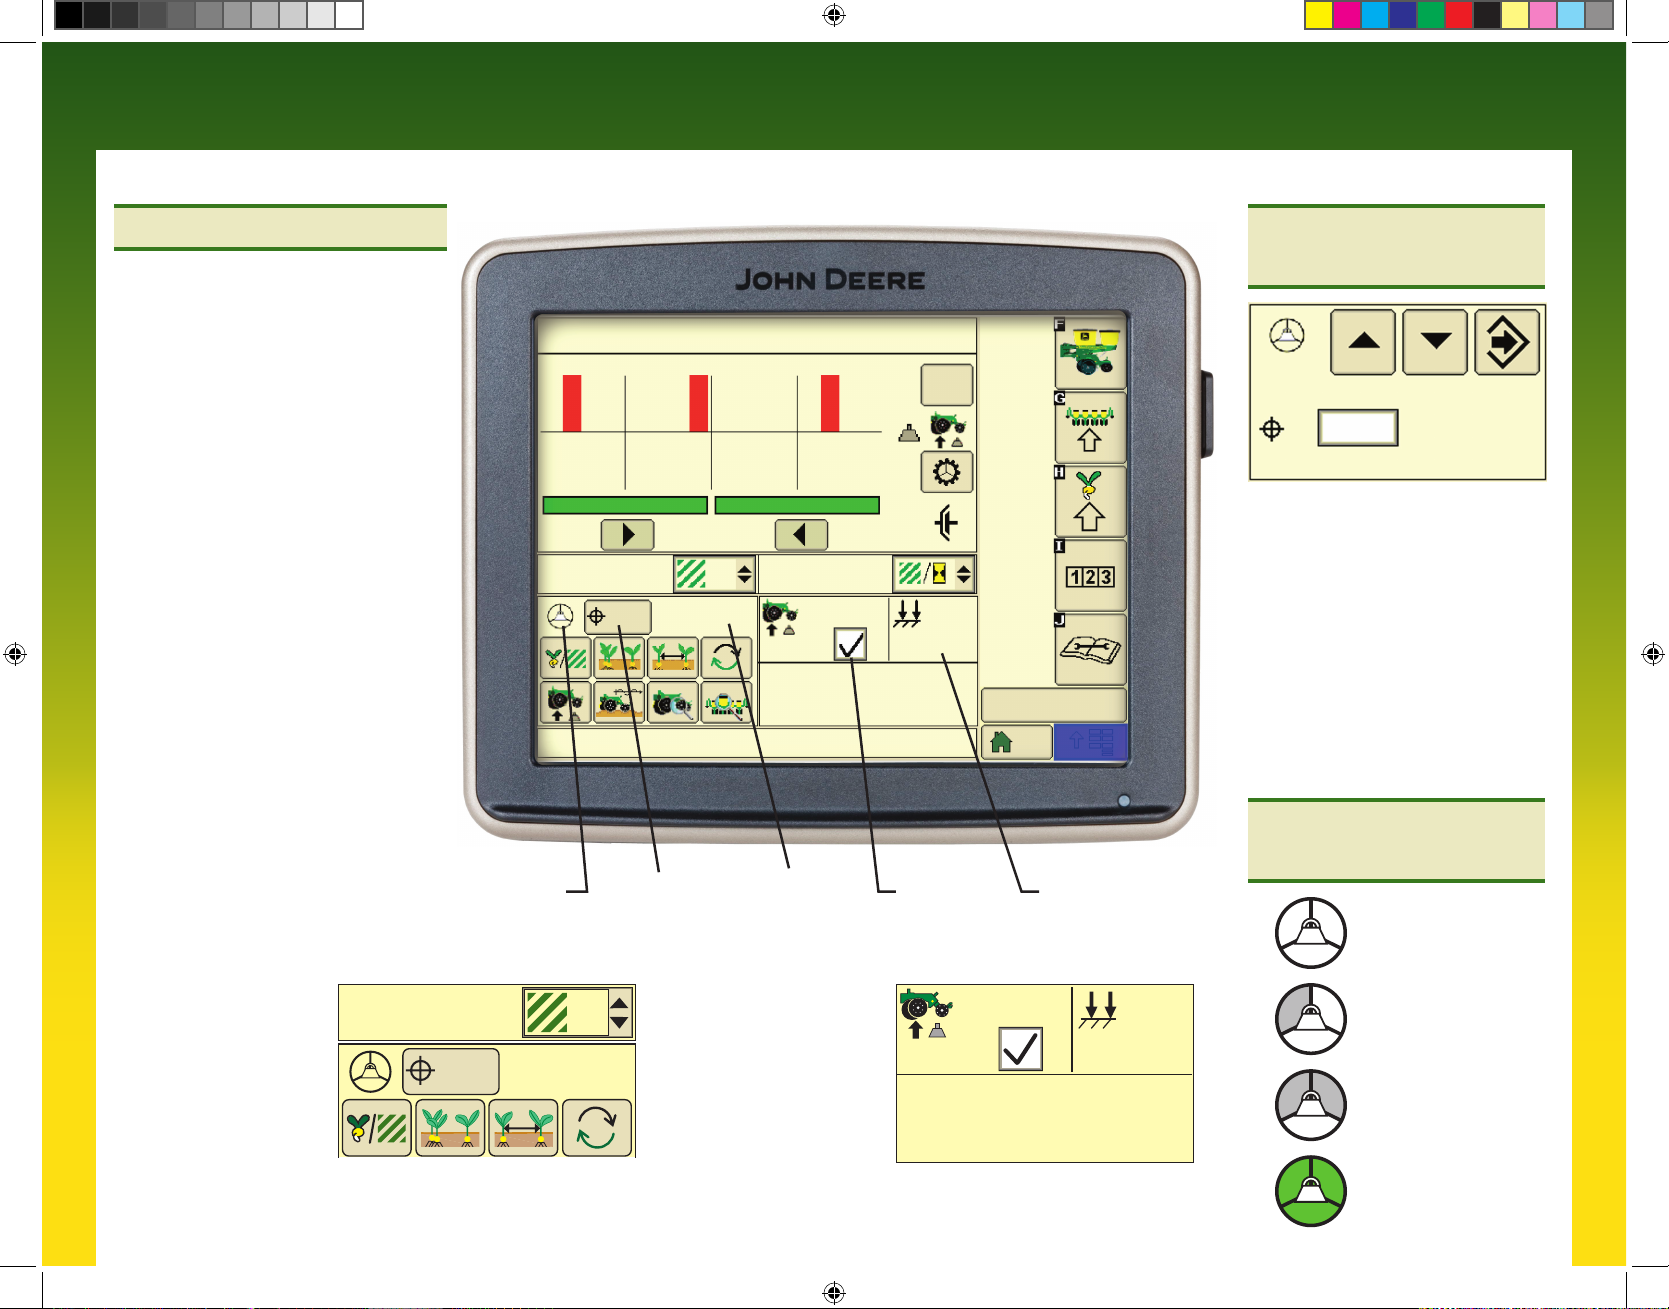Tap refresh arrows icon in lower-left inset
The width and height of the screenshot is (1669, 1309).
click(597, 1128)
